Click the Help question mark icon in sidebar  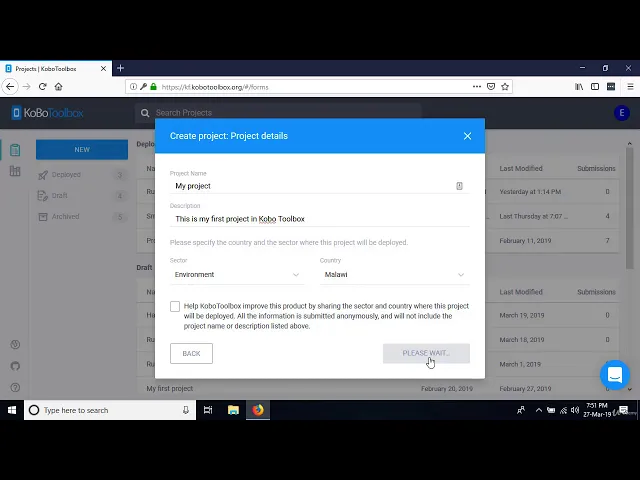click(15, 387)
